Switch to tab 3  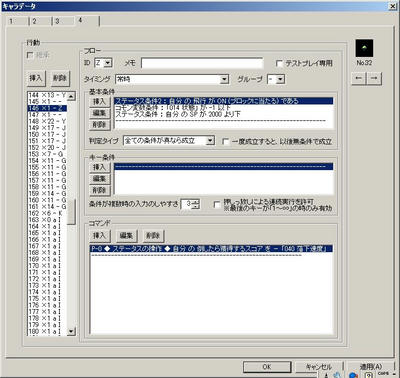[63, 21]
